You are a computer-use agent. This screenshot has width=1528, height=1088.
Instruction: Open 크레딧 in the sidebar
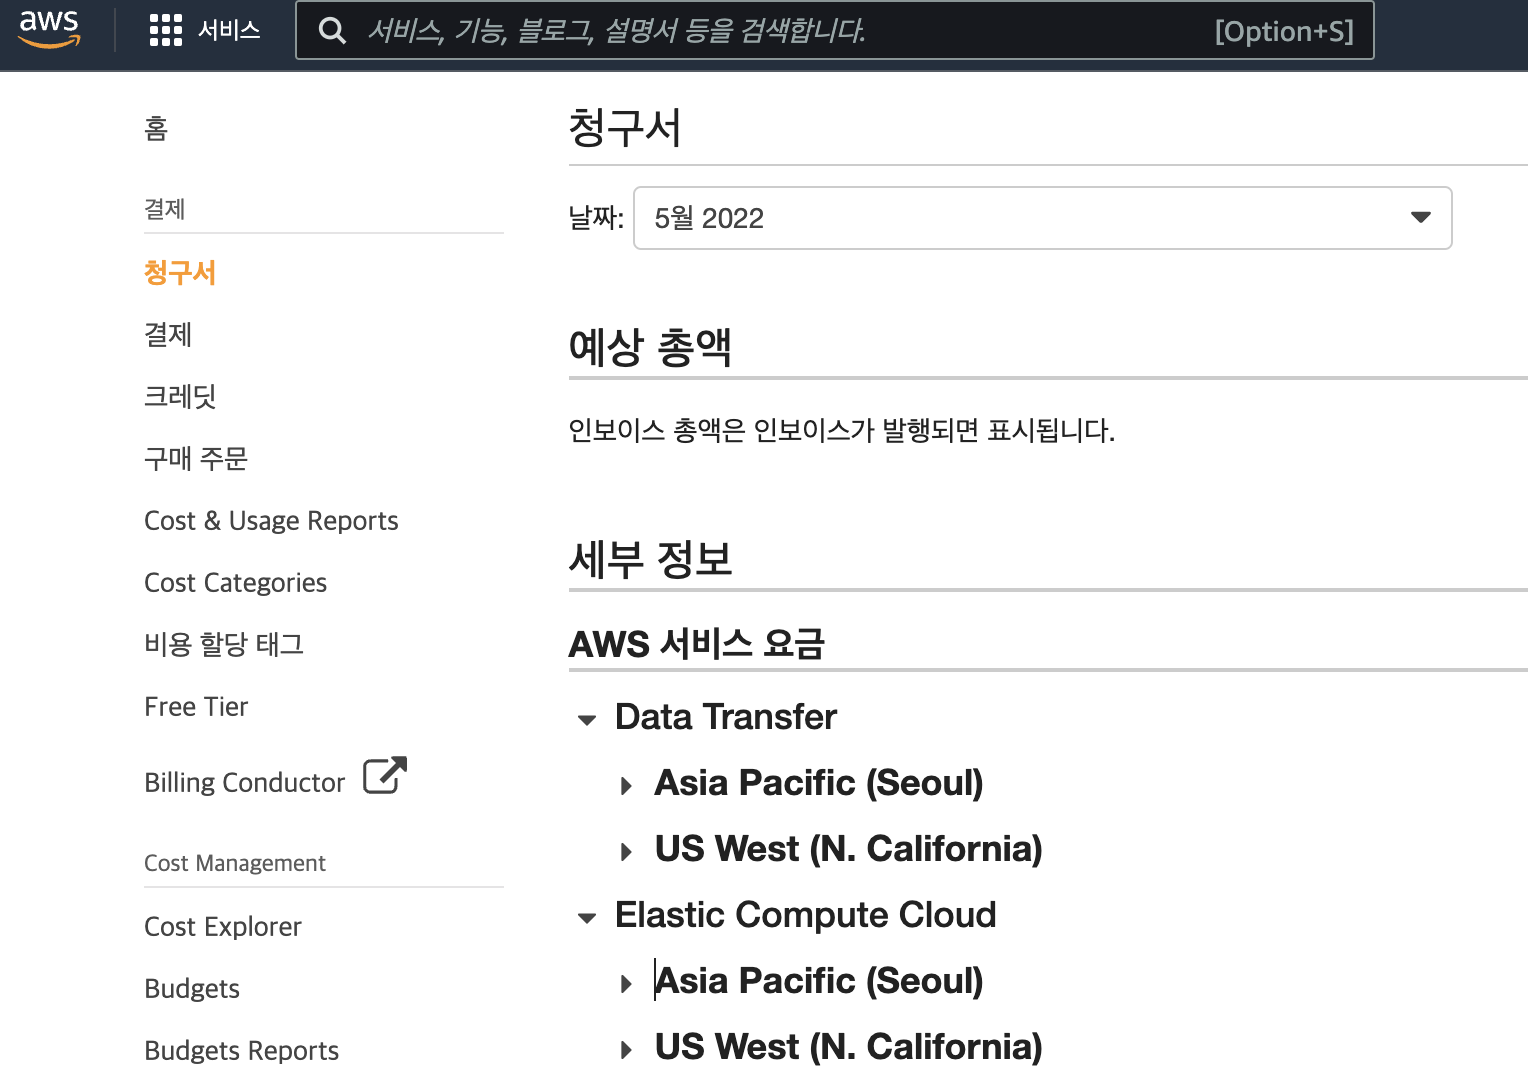(180, 396)
